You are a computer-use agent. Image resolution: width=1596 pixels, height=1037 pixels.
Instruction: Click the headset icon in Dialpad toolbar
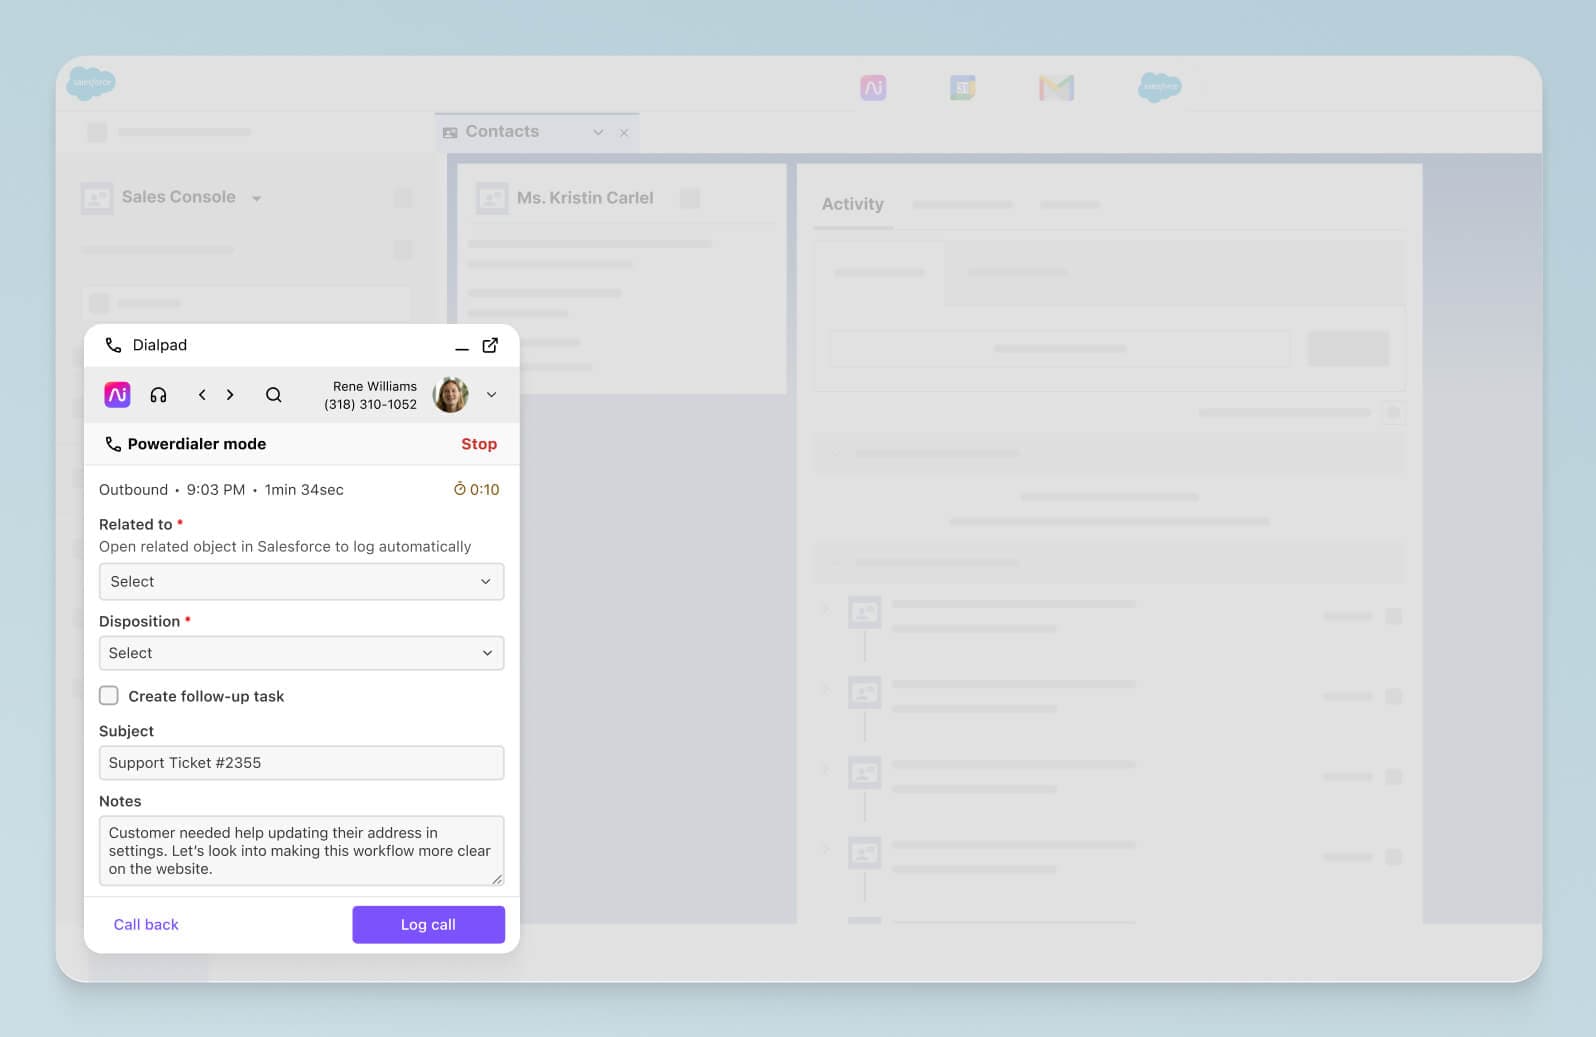pos(158,395)
